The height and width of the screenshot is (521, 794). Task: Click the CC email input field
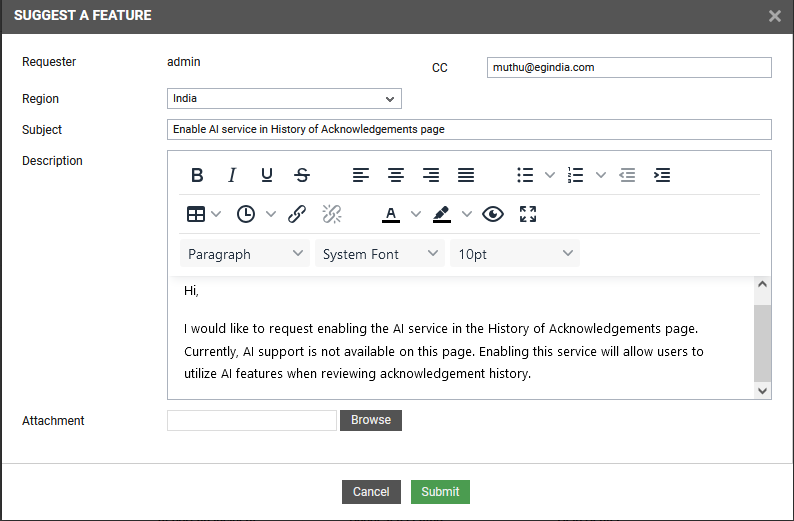pos(629,67)
